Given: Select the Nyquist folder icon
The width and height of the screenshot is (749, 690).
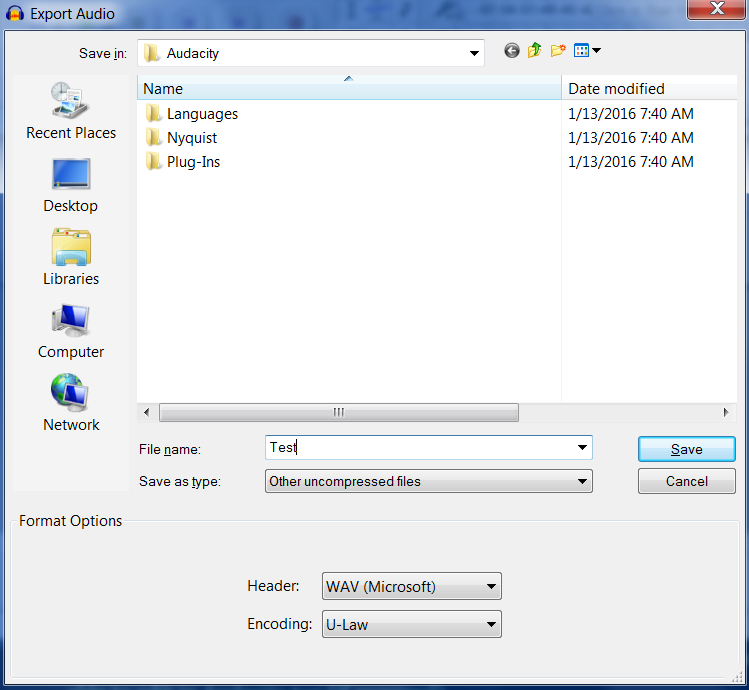Looking at the screenshot, I should (x=153, y=138).
